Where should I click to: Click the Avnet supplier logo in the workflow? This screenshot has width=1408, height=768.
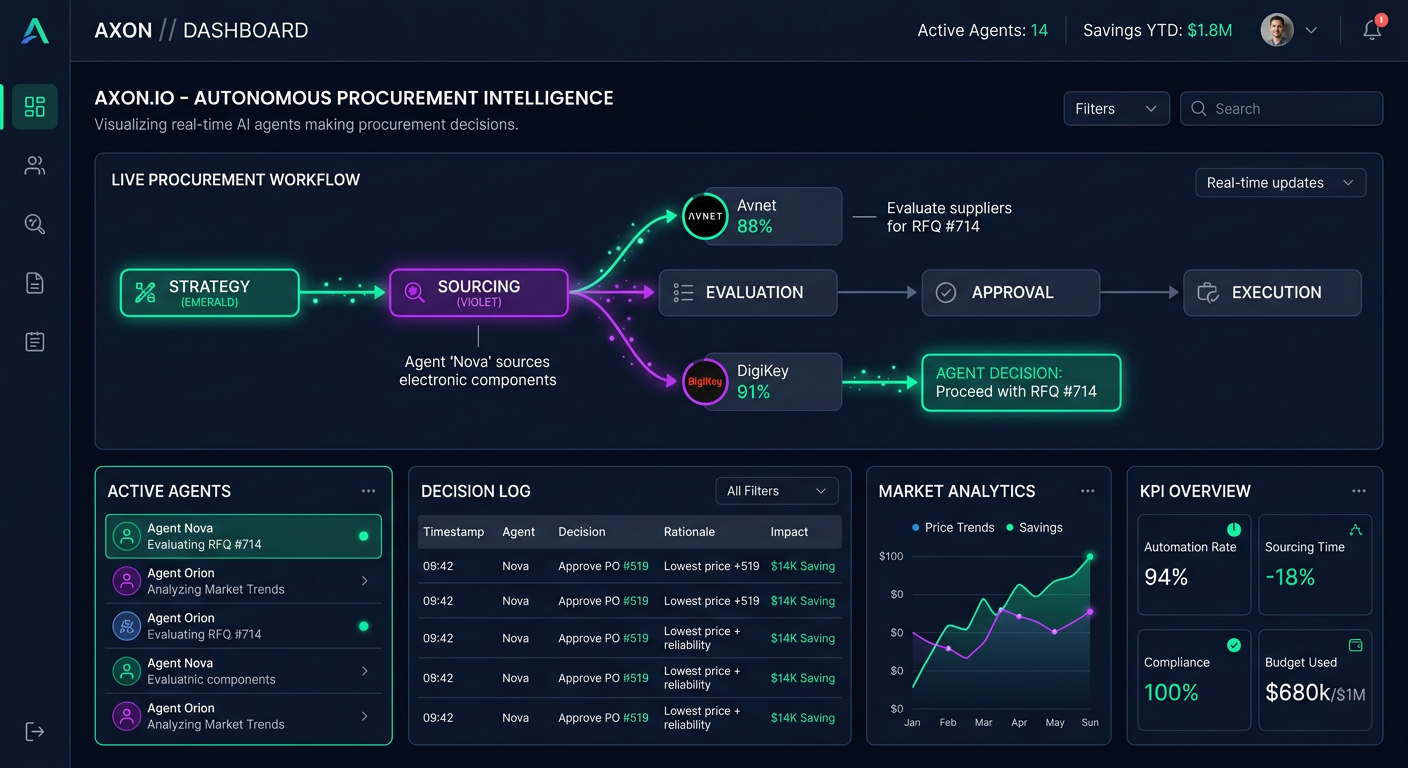point(705,216)
